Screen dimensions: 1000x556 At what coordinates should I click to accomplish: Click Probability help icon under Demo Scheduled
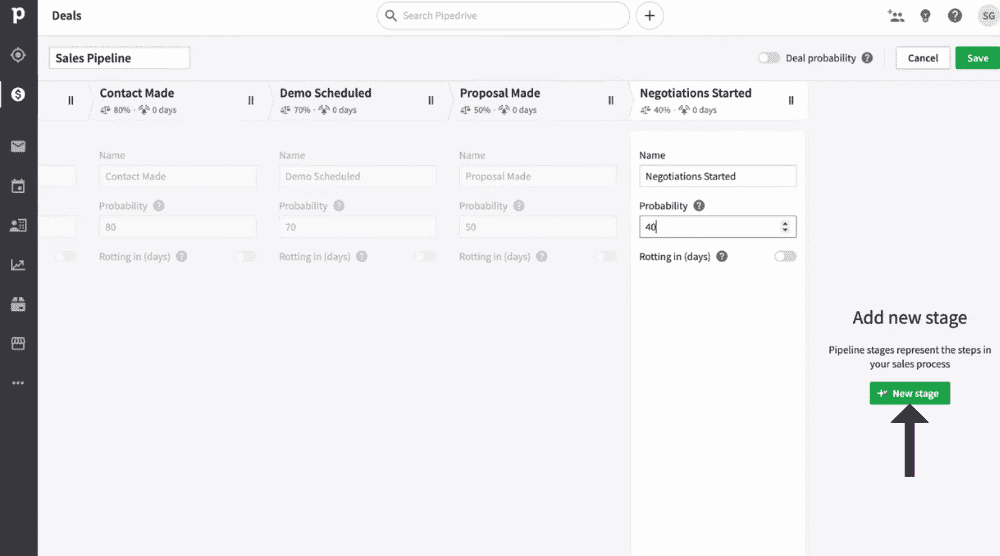[x=339, y=206]
